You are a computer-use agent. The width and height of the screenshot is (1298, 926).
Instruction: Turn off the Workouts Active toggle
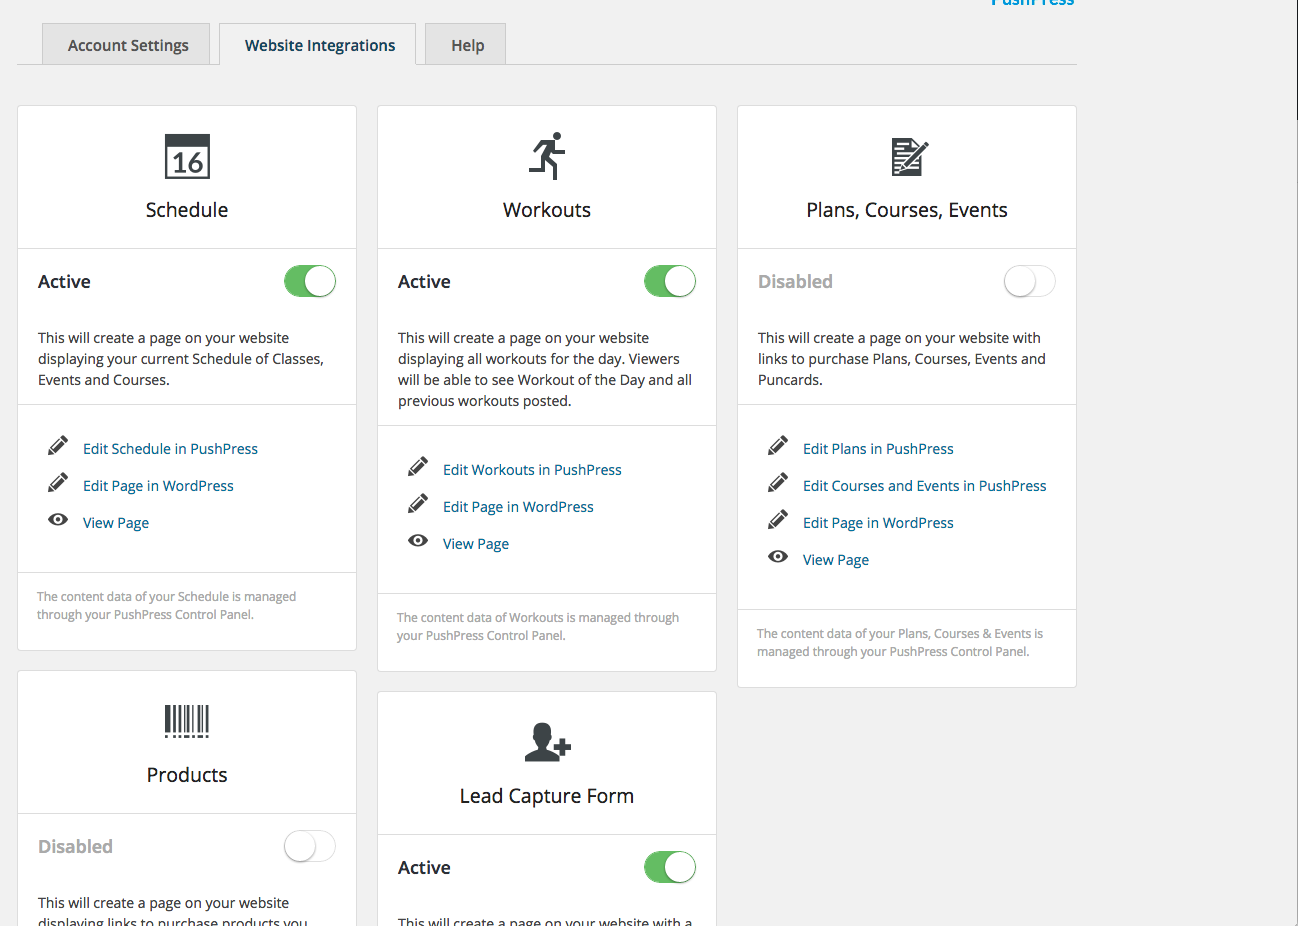(670, 281)
